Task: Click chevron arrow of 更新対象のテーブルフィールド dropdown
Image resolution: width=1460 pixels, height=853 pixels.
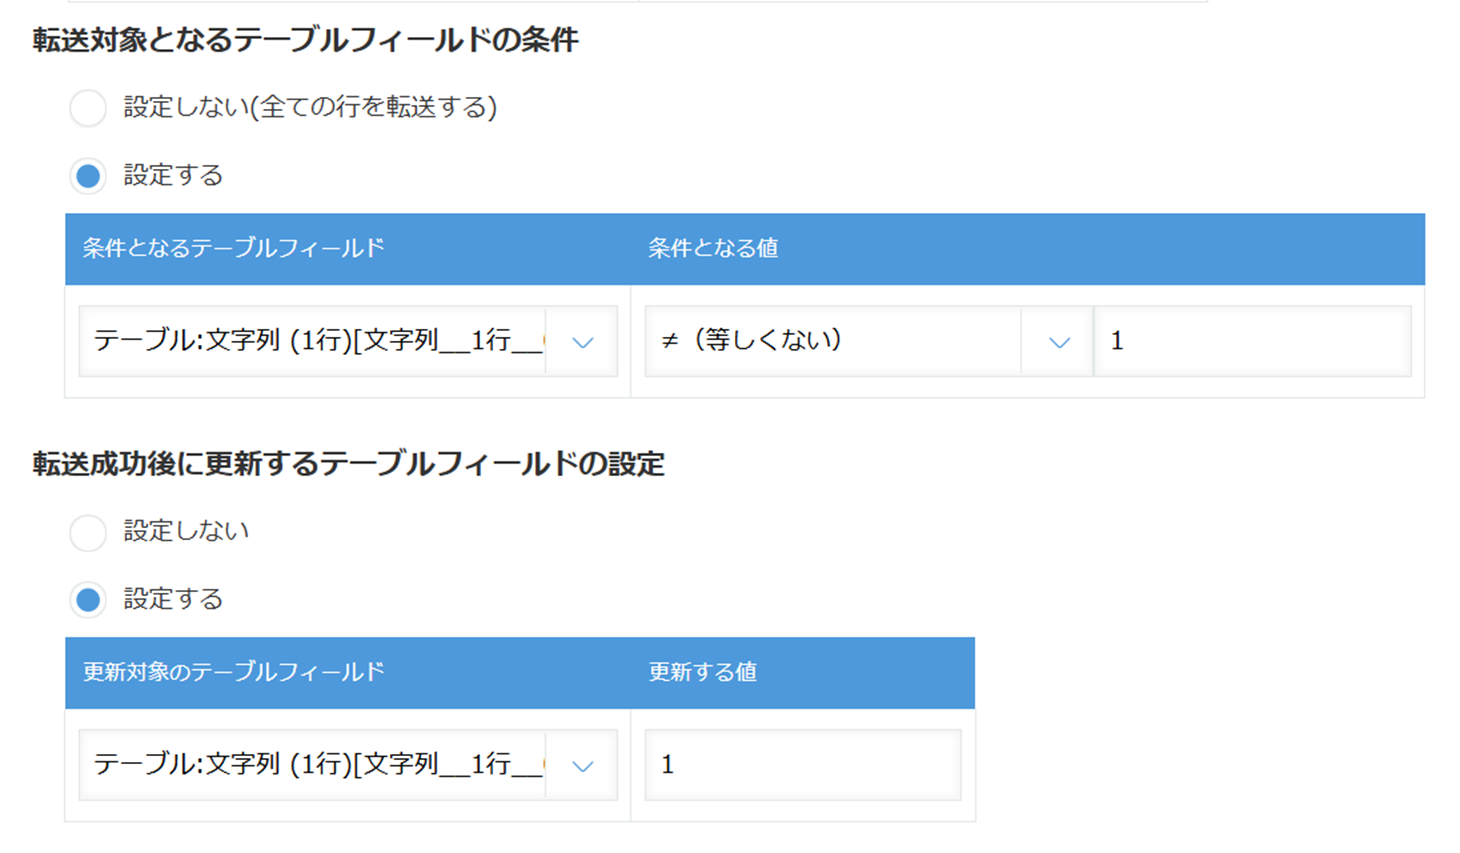Action: coord(582,766)
